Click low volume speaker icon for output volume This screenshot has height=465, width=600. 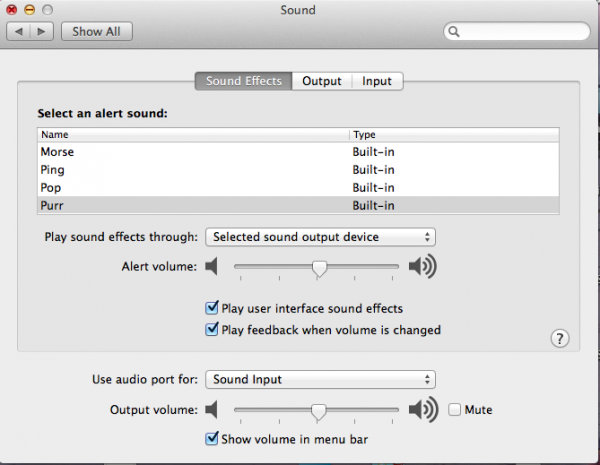[x=211, y=410]
